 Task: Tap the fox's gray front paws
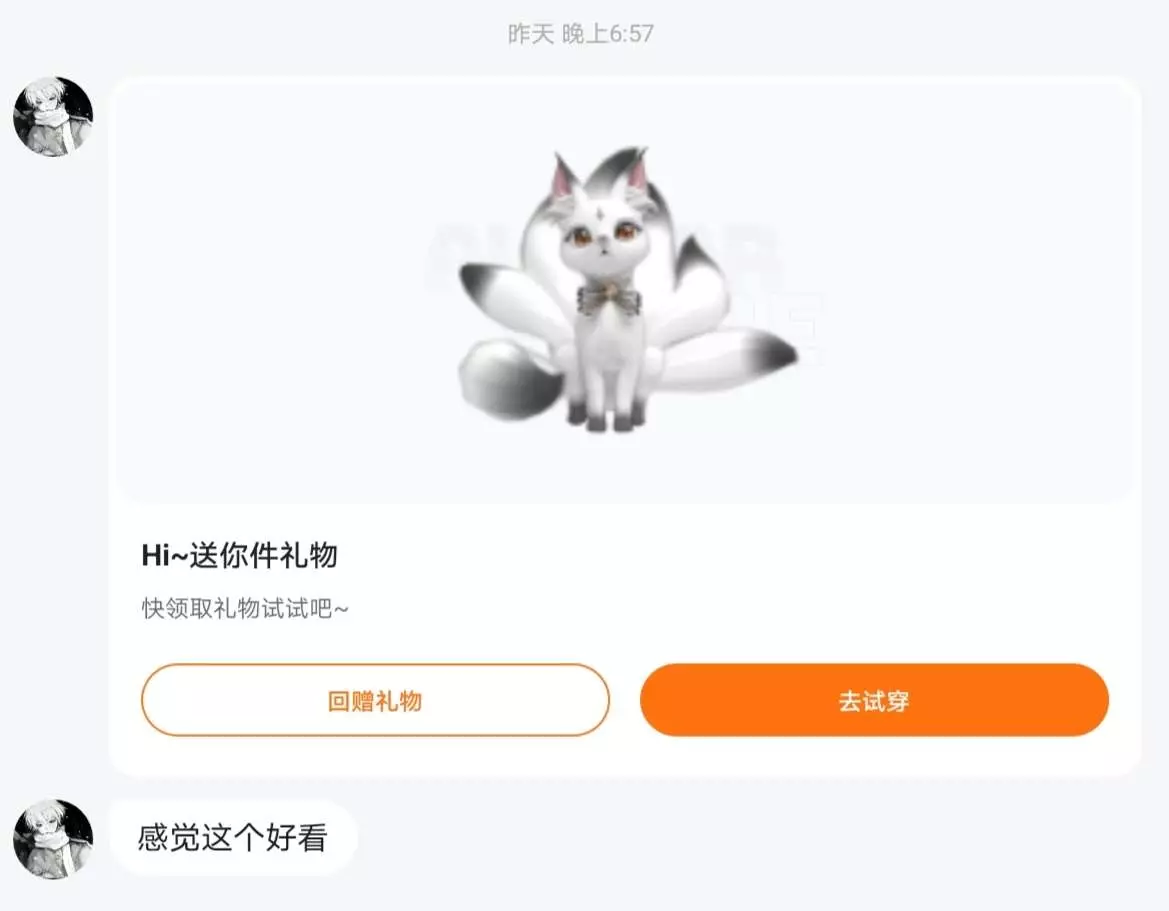tap(605, 417)
